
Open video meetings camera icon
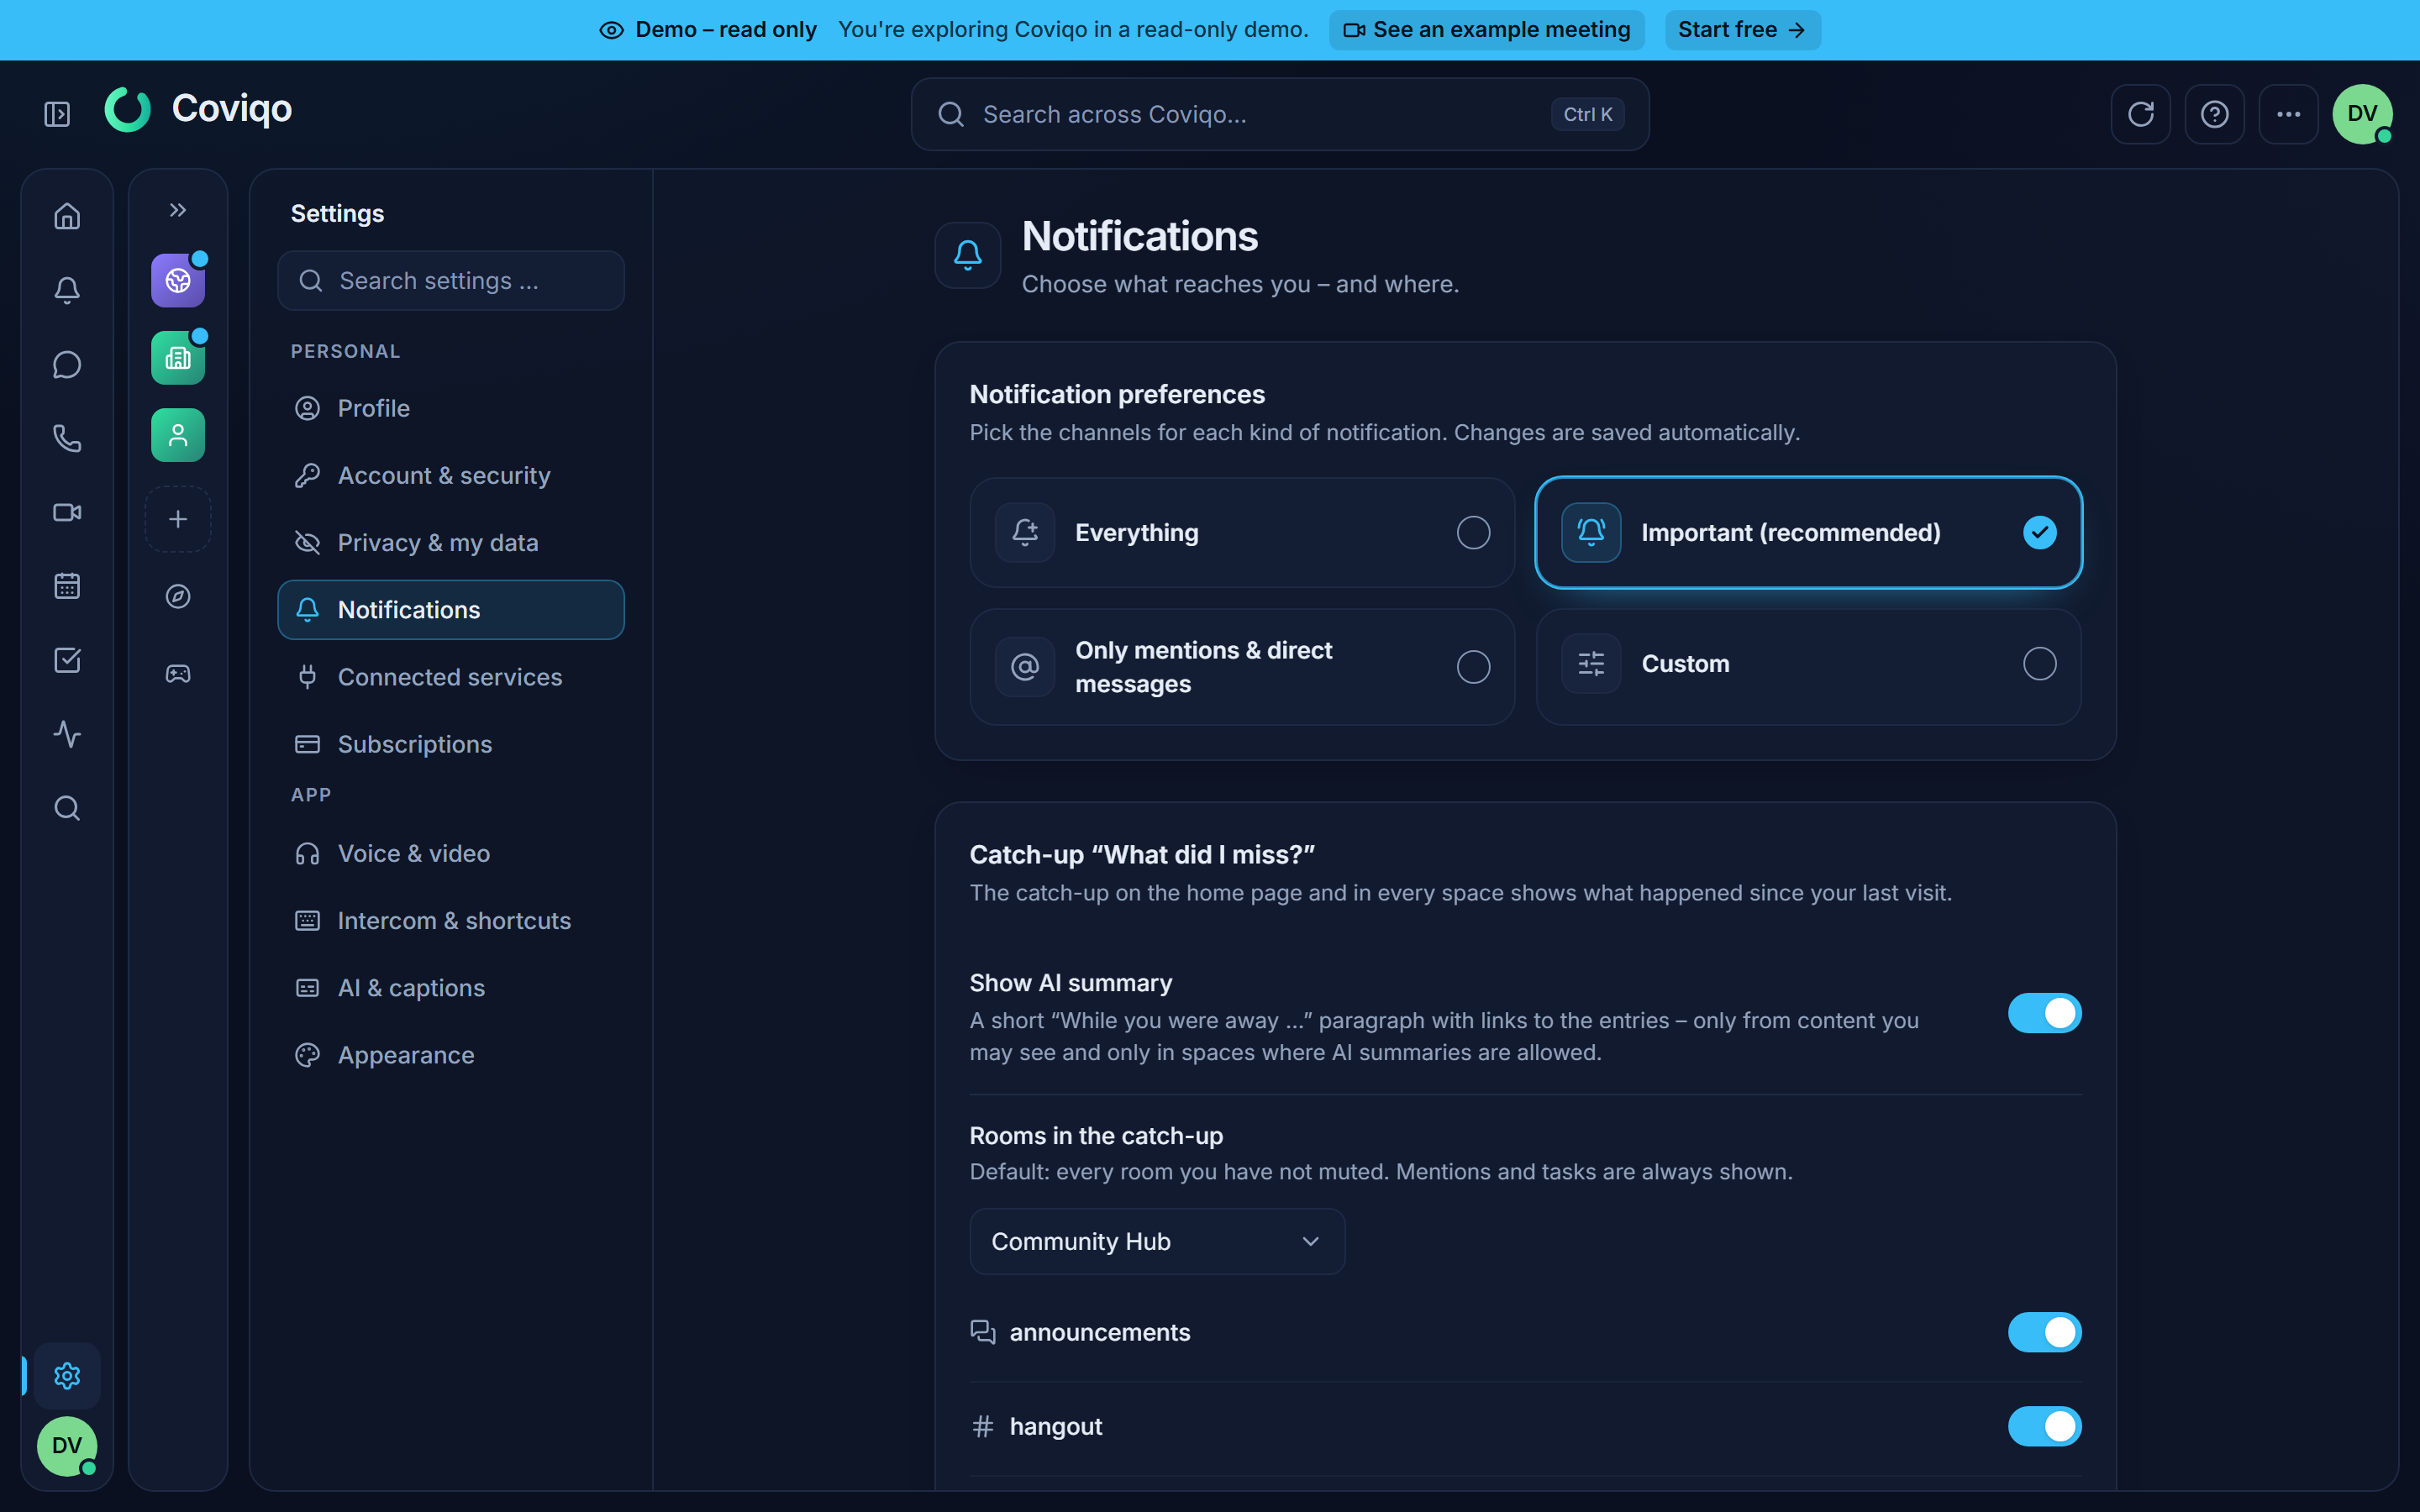point(67,512)
